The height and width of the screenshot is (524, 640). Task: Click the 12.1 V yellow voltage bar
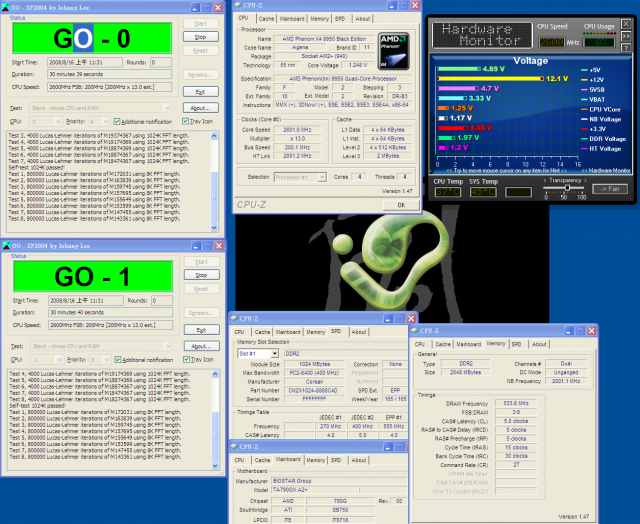click(491, 78)
